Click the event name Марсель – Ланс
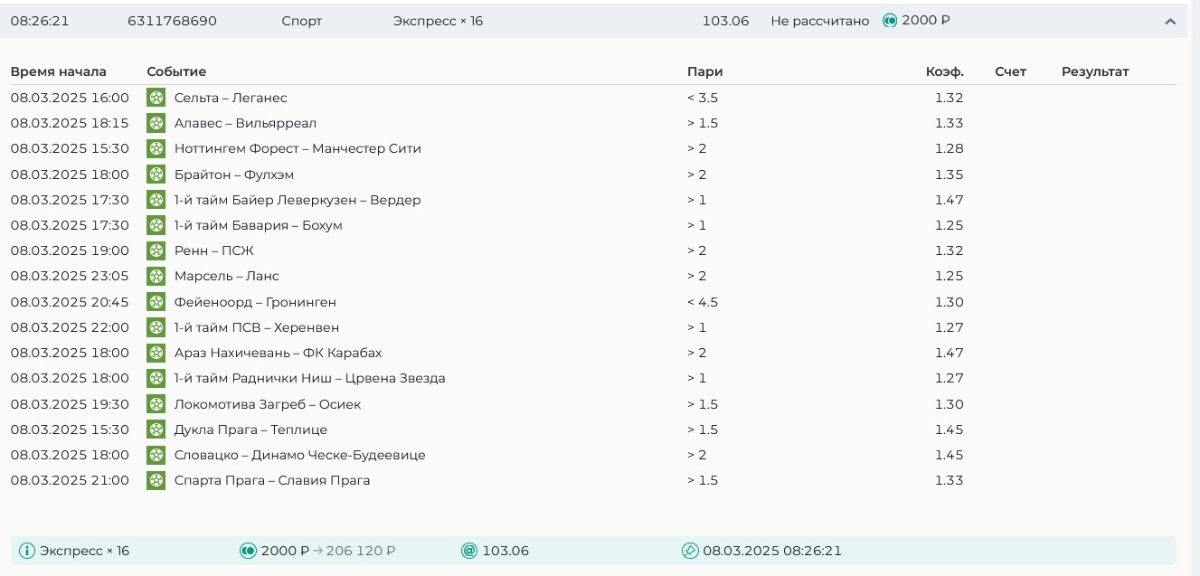 coord(227,276)
